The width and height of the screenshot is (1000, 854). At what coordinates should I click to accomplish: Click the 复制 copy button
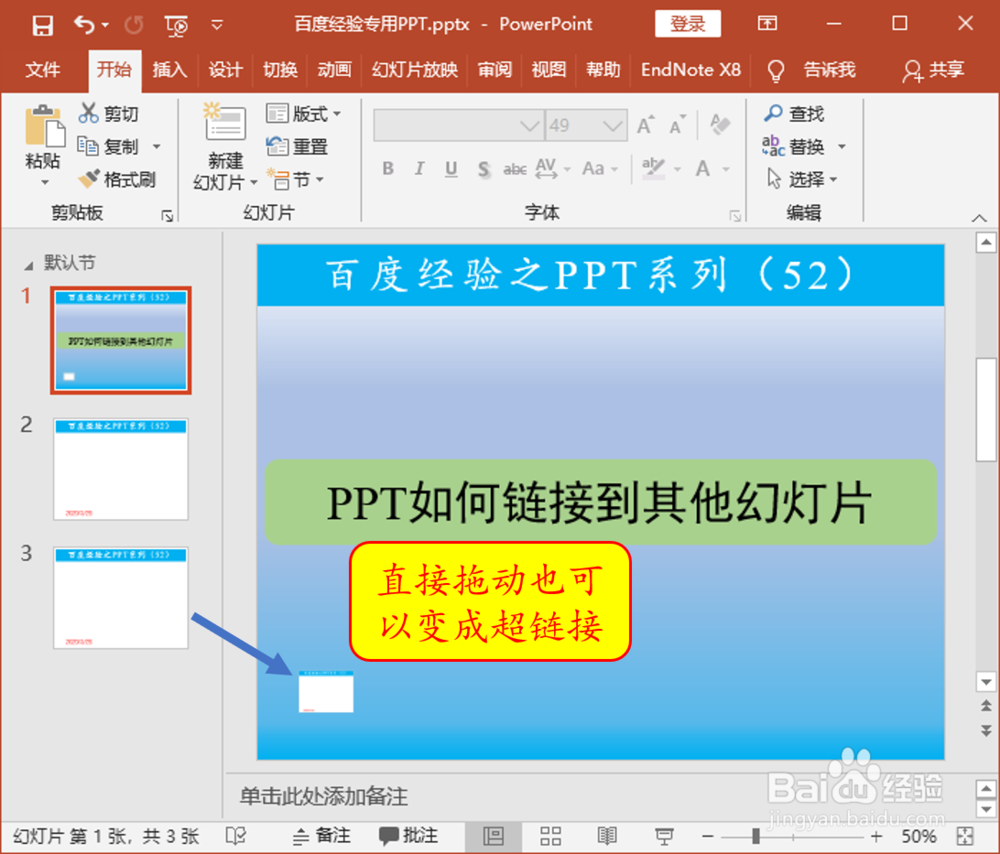click(108, 147)
